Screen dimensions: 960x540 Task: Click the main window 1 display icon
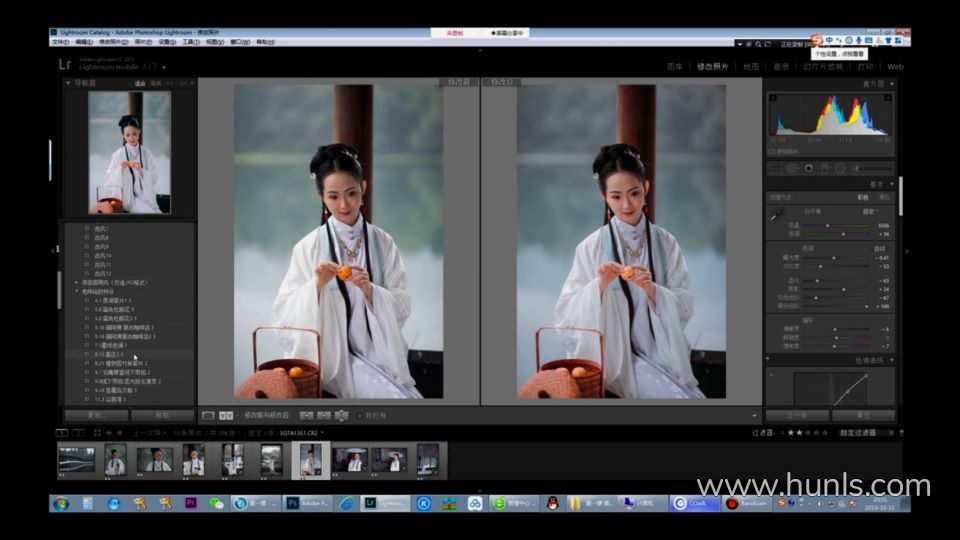[62, 433]
